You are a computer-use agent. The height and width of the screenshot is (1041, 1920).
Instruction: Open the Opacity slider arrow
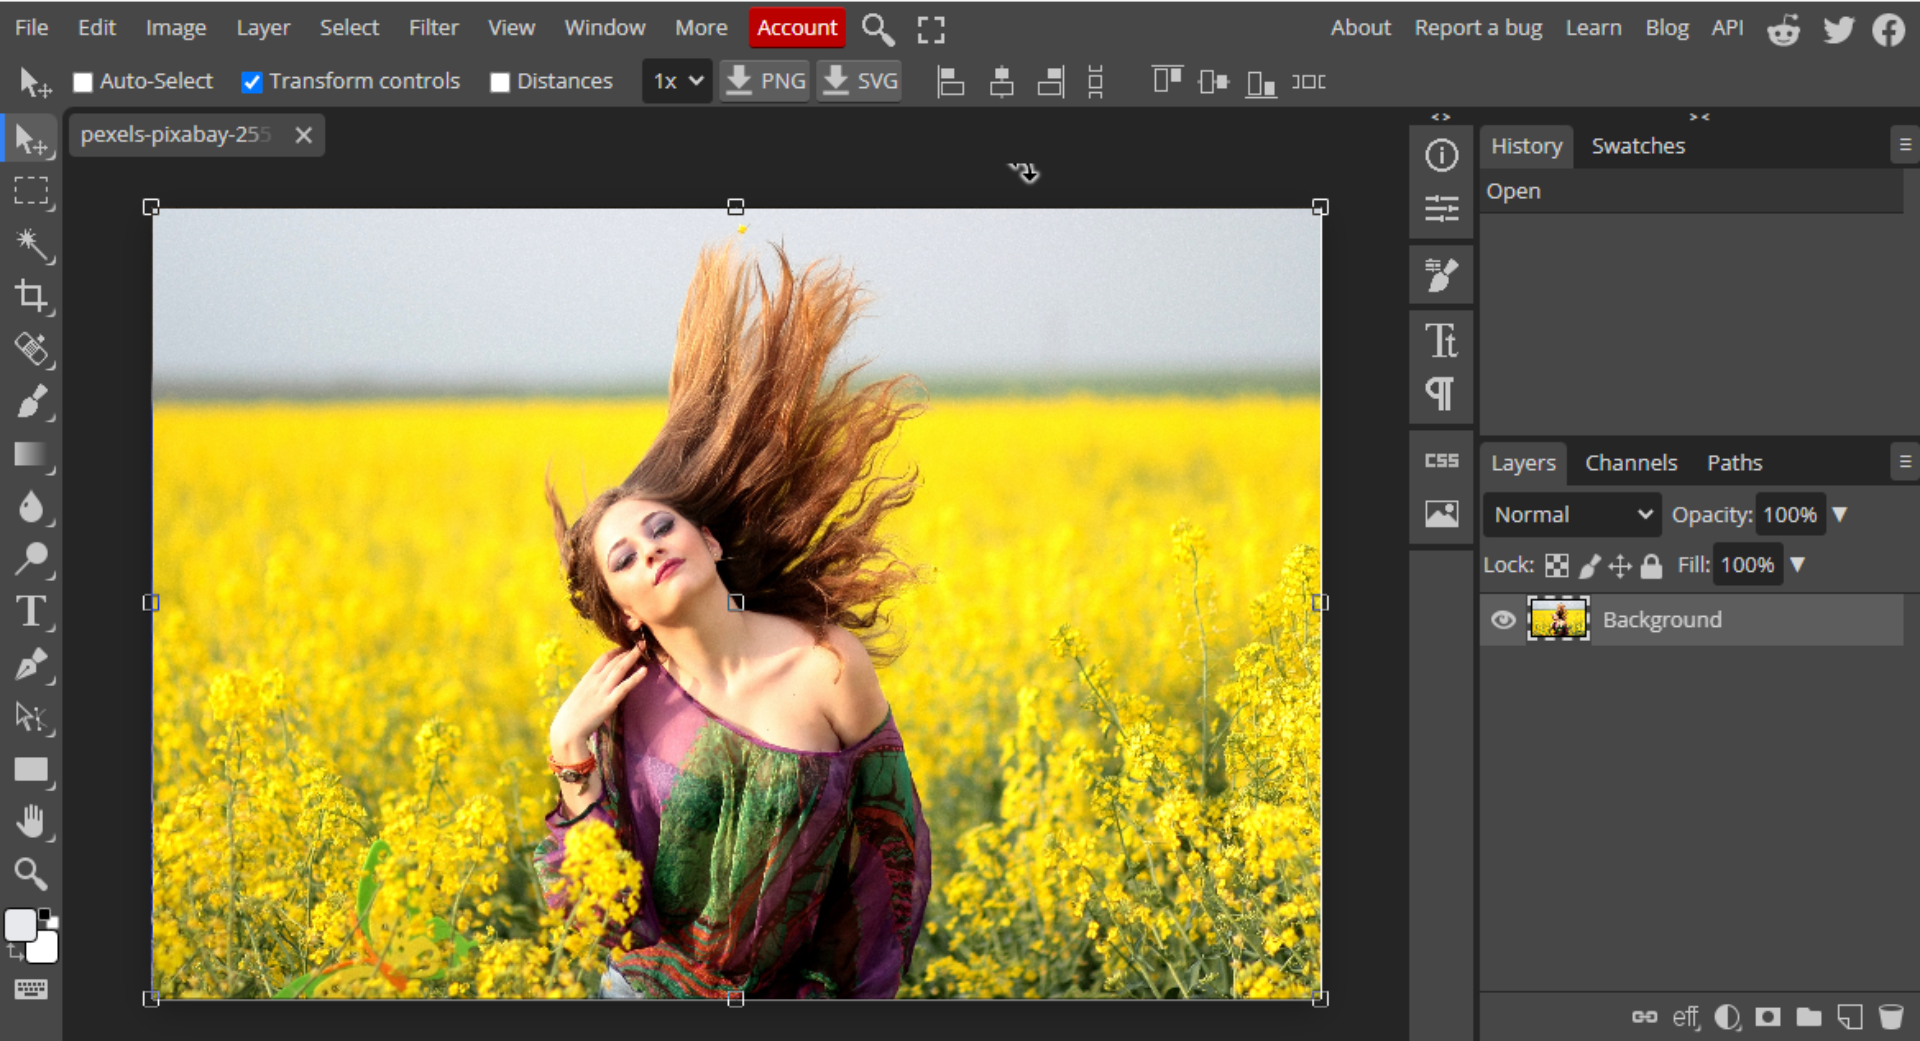coord(1840,515)
